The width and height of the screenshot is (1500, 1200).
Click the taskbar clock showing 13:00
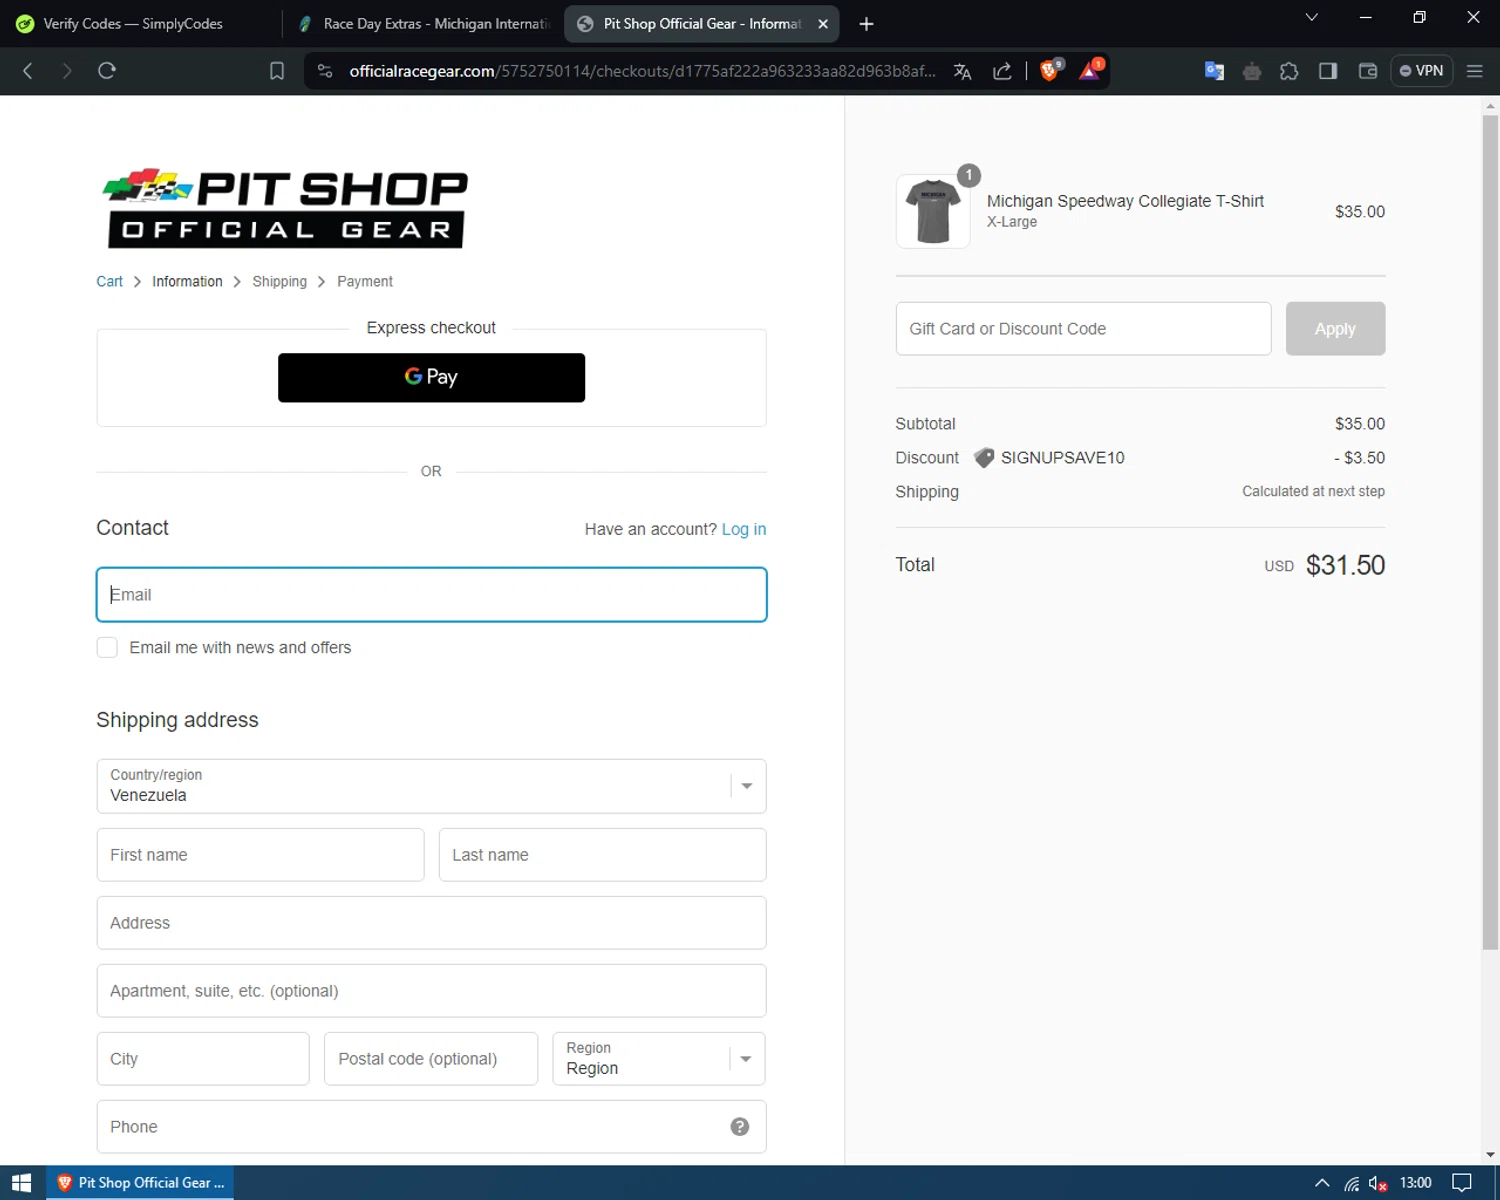(x=1415, y=1183)
